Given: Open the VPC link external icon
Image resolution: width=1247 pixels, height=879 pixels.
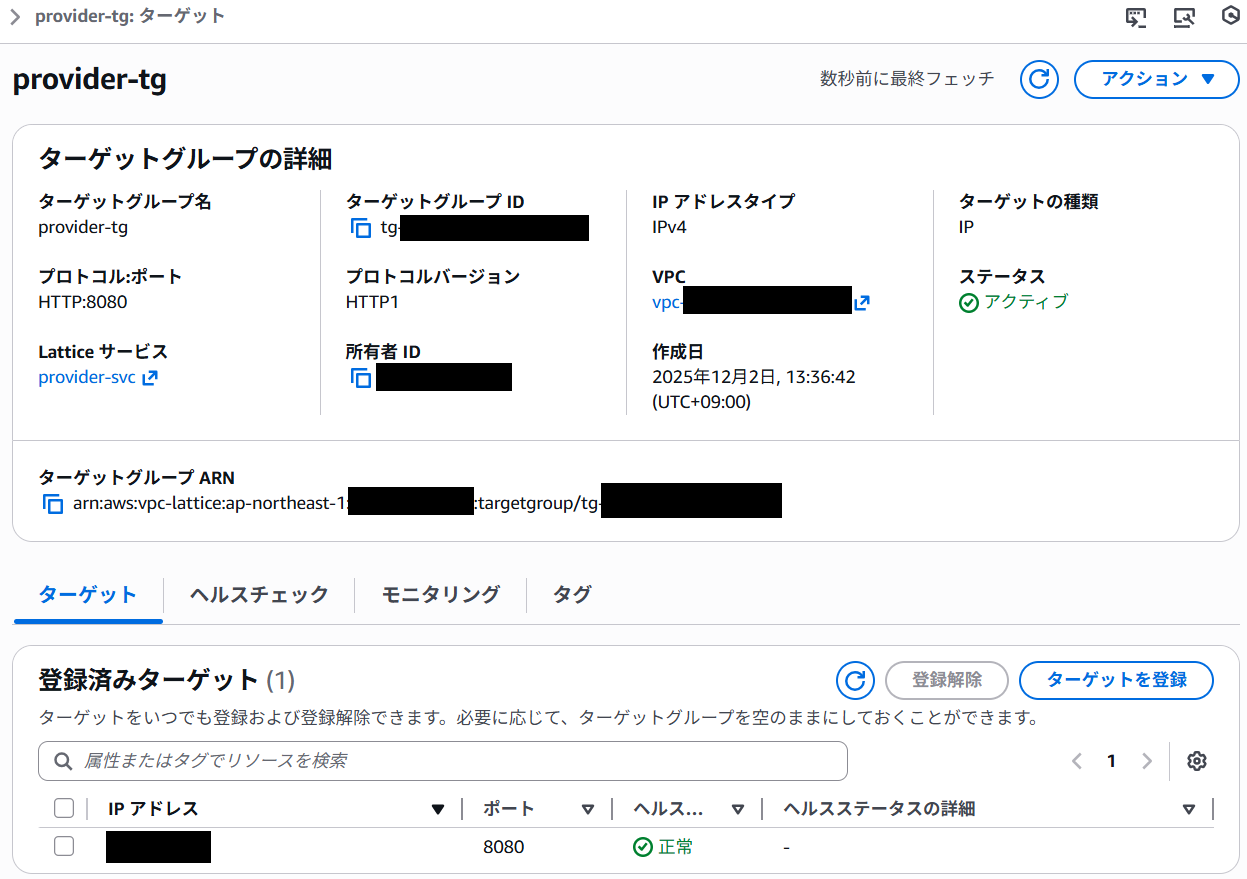Looking at the screenshot, I should (861, 302).
